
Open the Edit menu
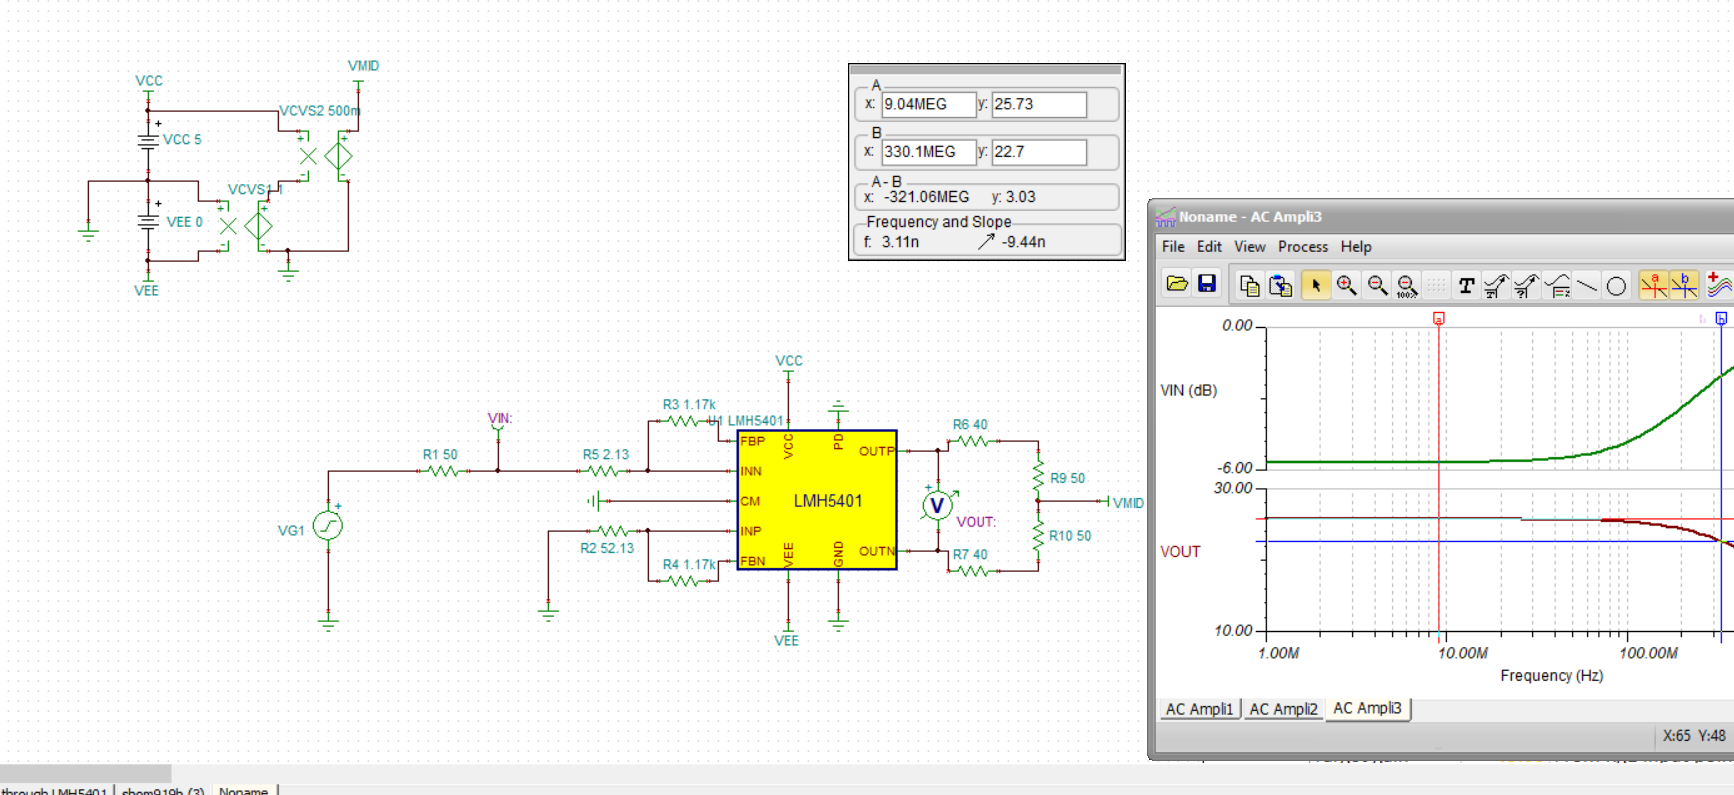point(1209,247)
